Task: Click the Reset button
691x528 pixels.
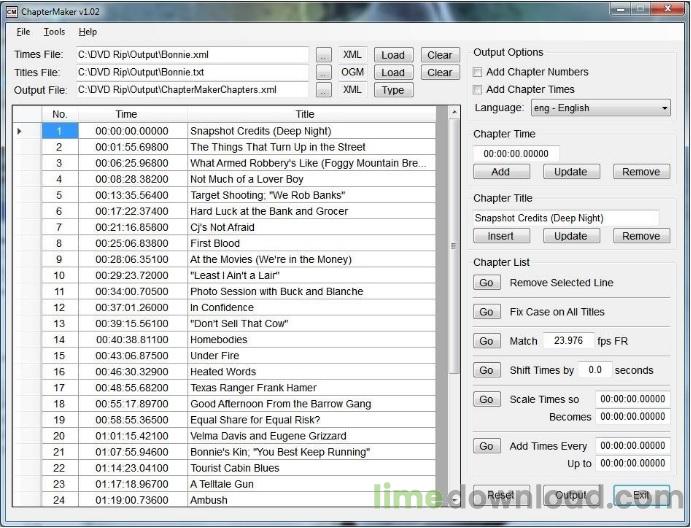Action: tap(502, 495)
